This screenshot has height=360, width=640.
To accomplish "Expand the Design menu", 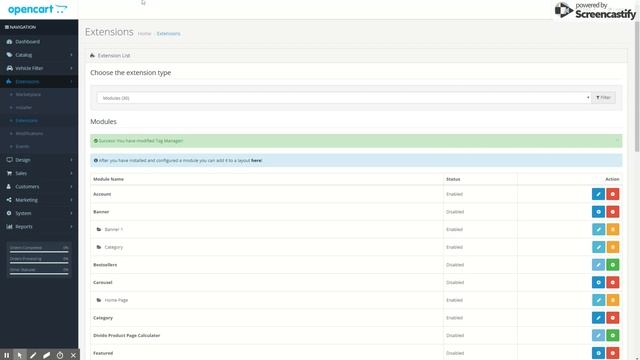I will 39,160.
